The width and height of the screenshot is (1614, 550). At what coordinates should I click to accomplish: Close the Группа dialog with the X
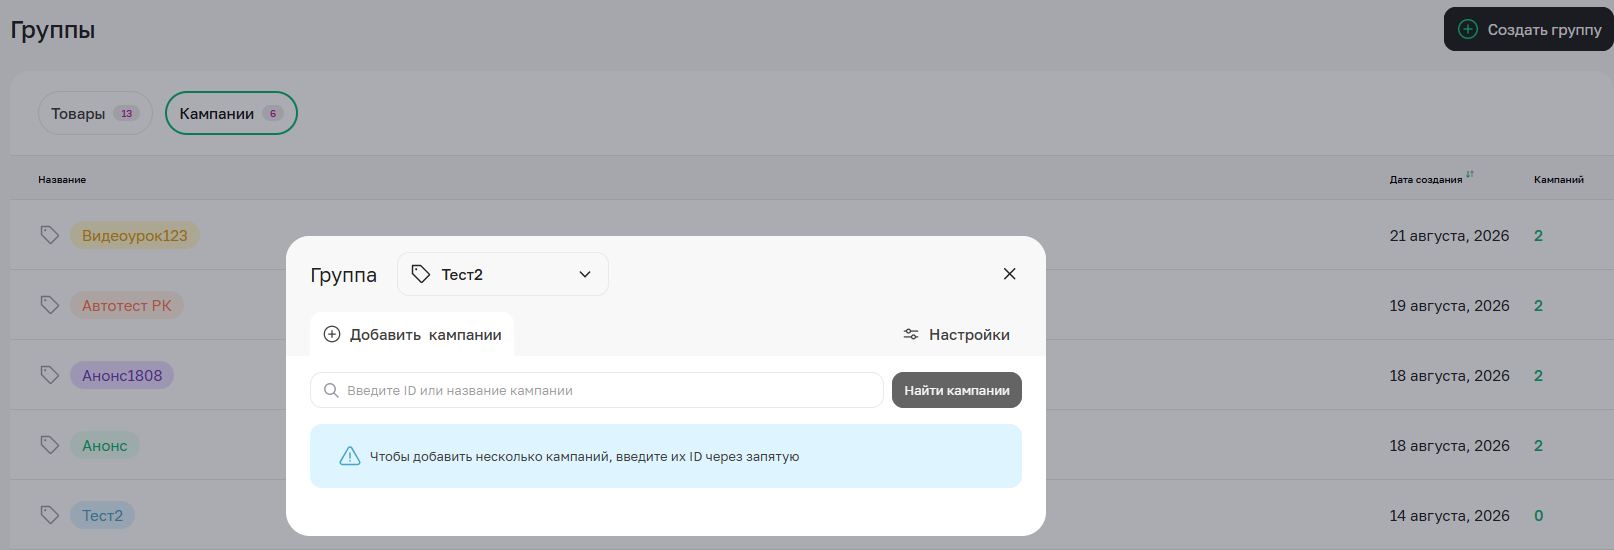click(x=1009, y=274)
